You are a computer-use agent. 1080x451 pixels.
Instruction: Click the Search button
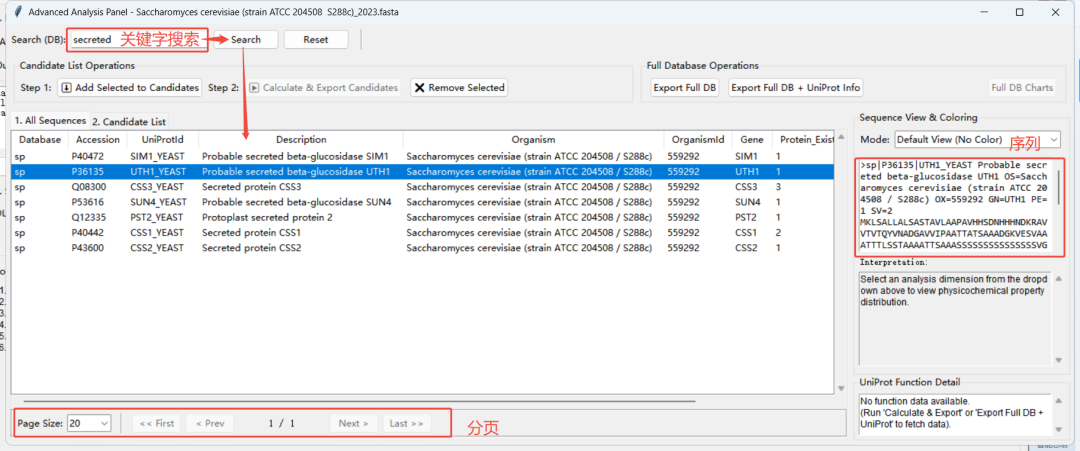(246, 40)
